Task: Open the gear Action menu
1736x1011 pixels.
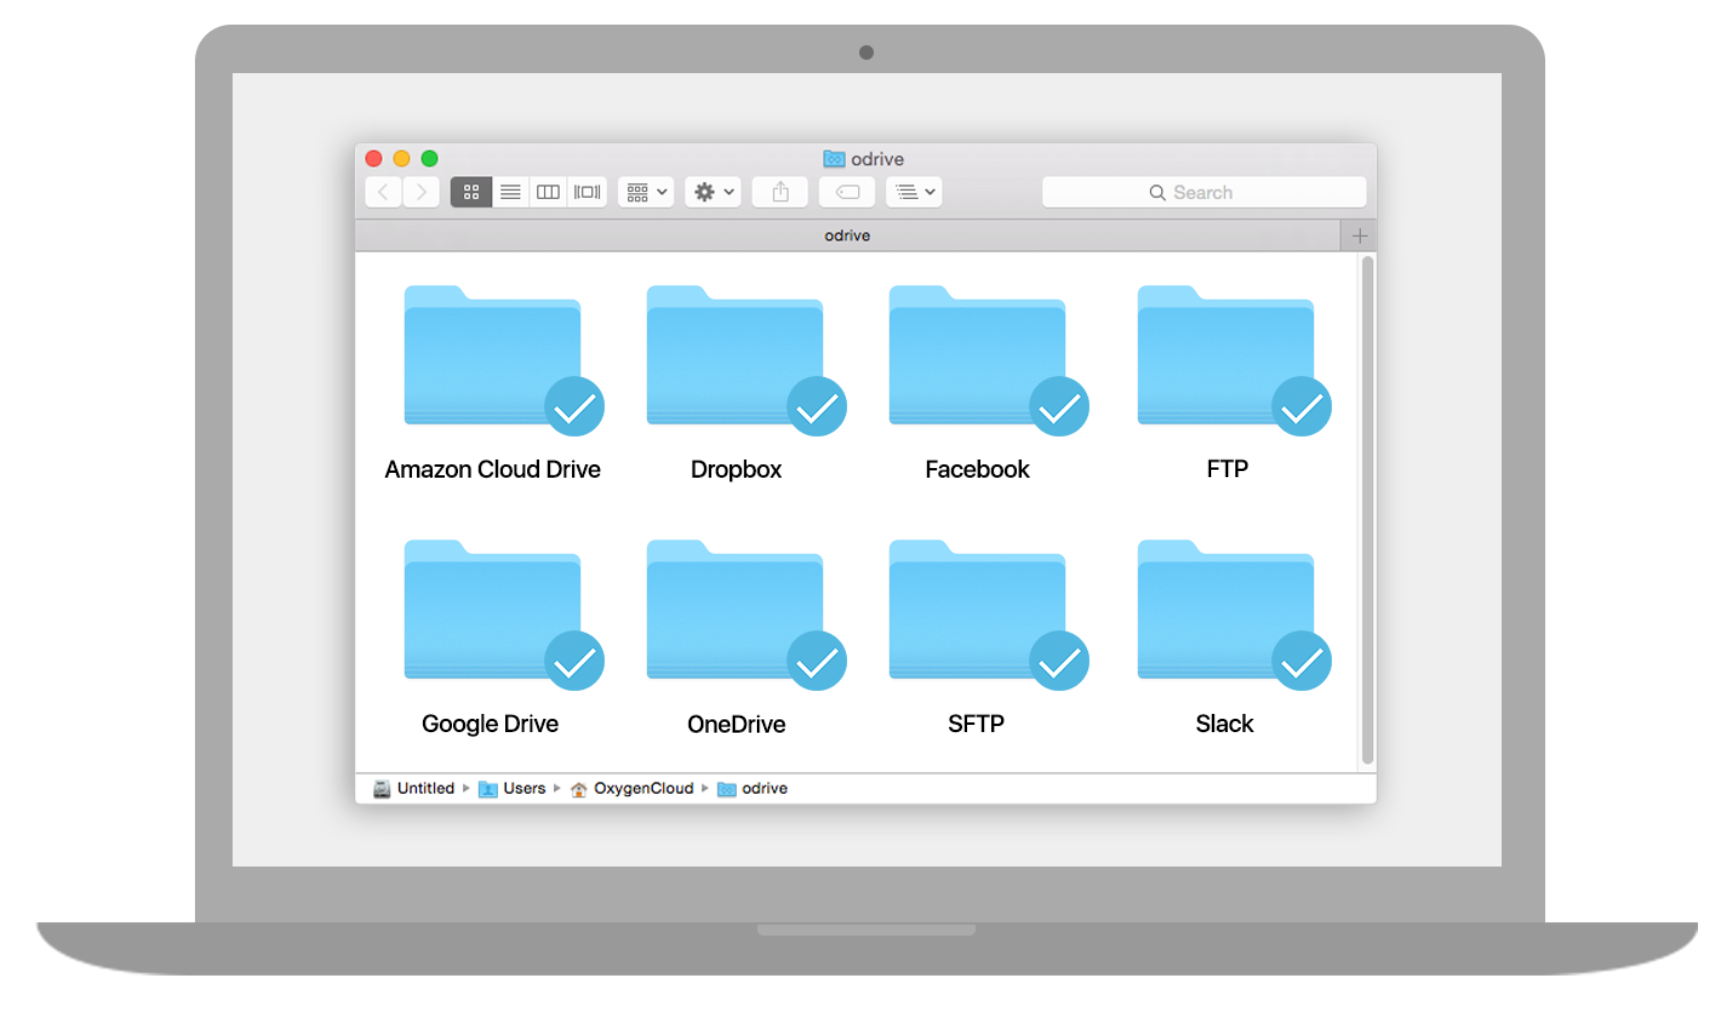Action: (713, 192)
